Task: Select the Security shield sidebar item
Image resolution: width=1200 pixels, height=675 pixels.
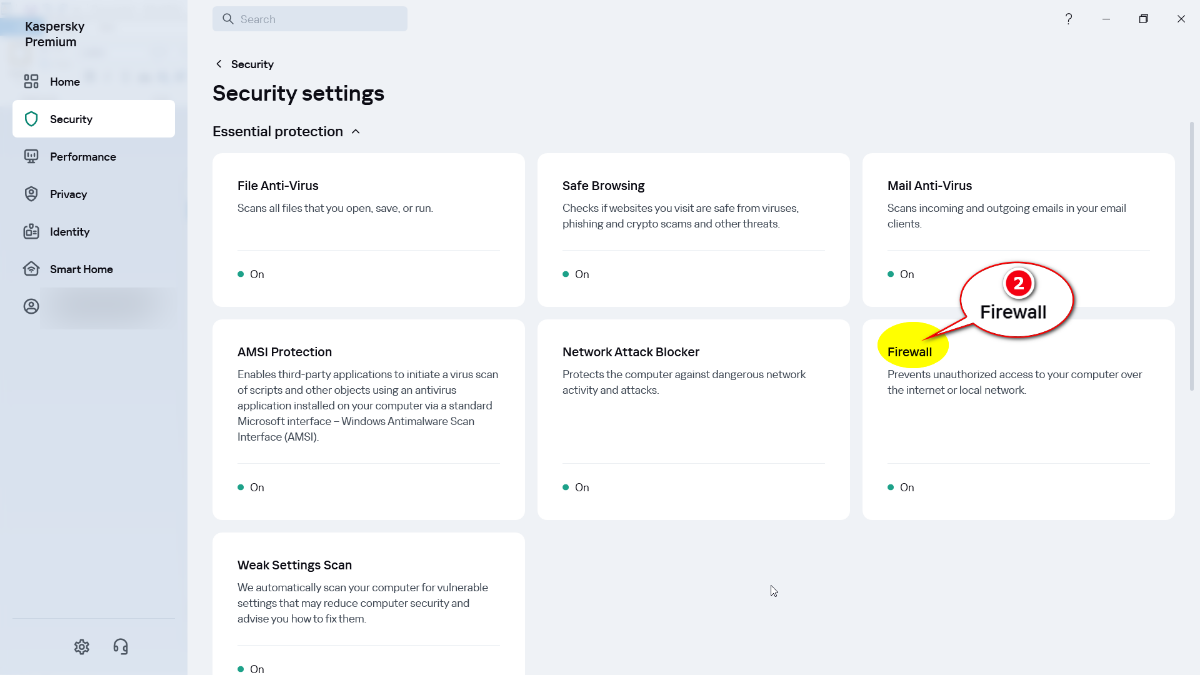Action: pyautogui.click(x=93, y=119)
